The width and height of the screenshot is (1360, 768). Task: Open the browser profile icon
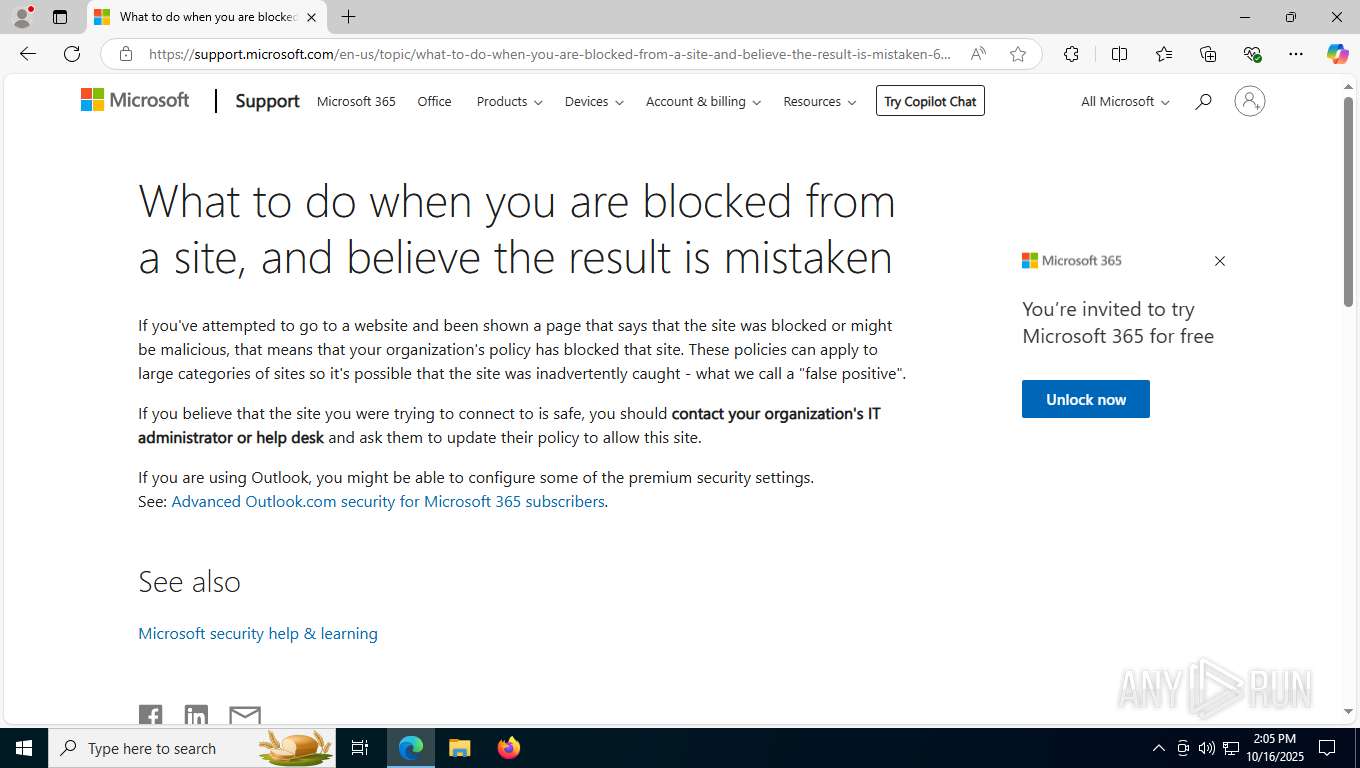coord(22,17)
